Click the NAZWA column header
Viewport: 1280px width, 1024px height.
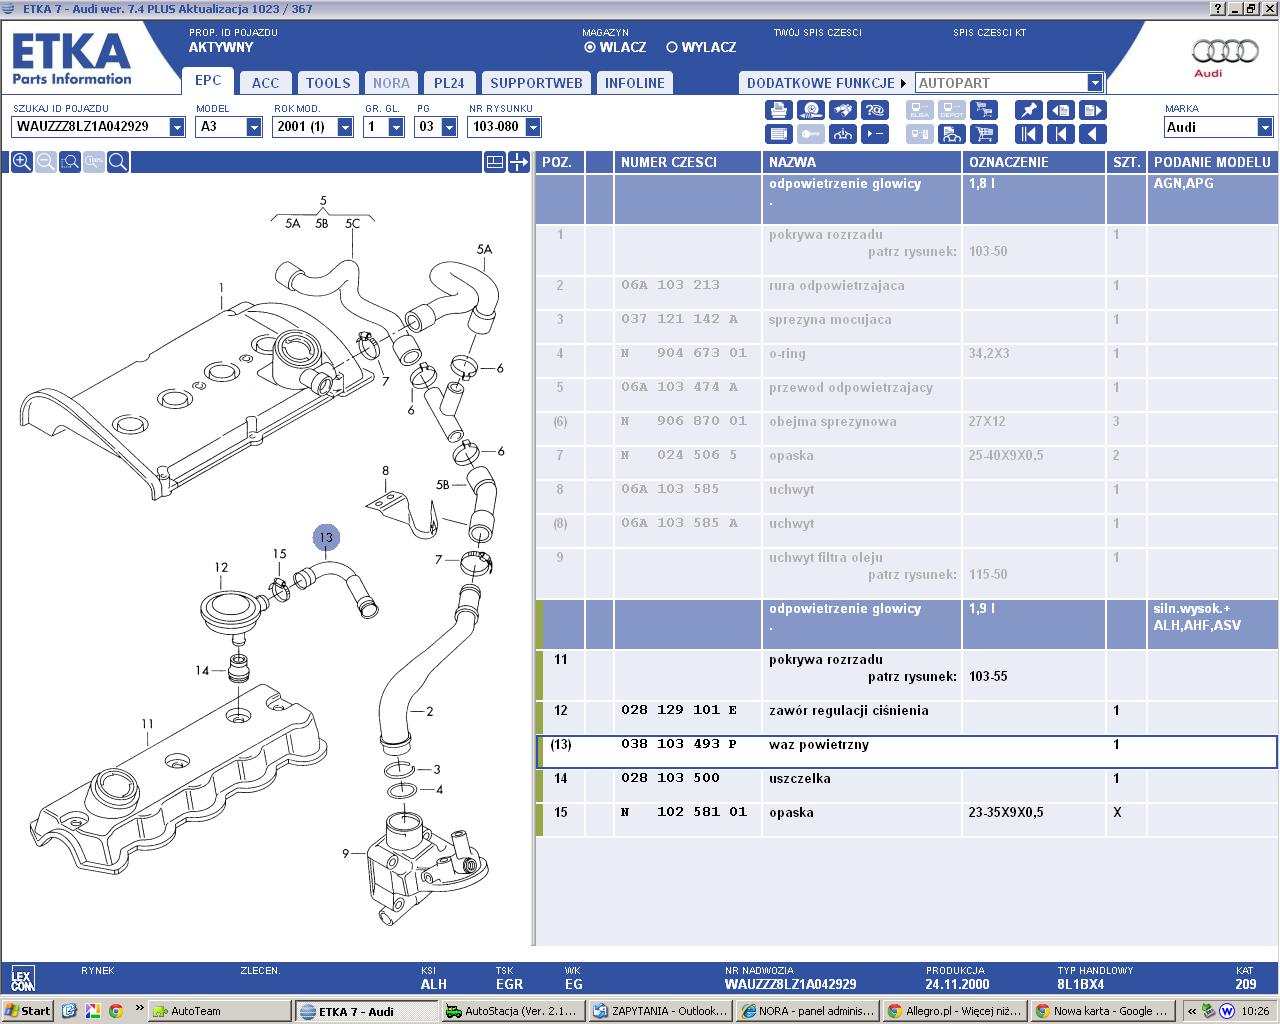pyautogui.click(x=862, y=162)
